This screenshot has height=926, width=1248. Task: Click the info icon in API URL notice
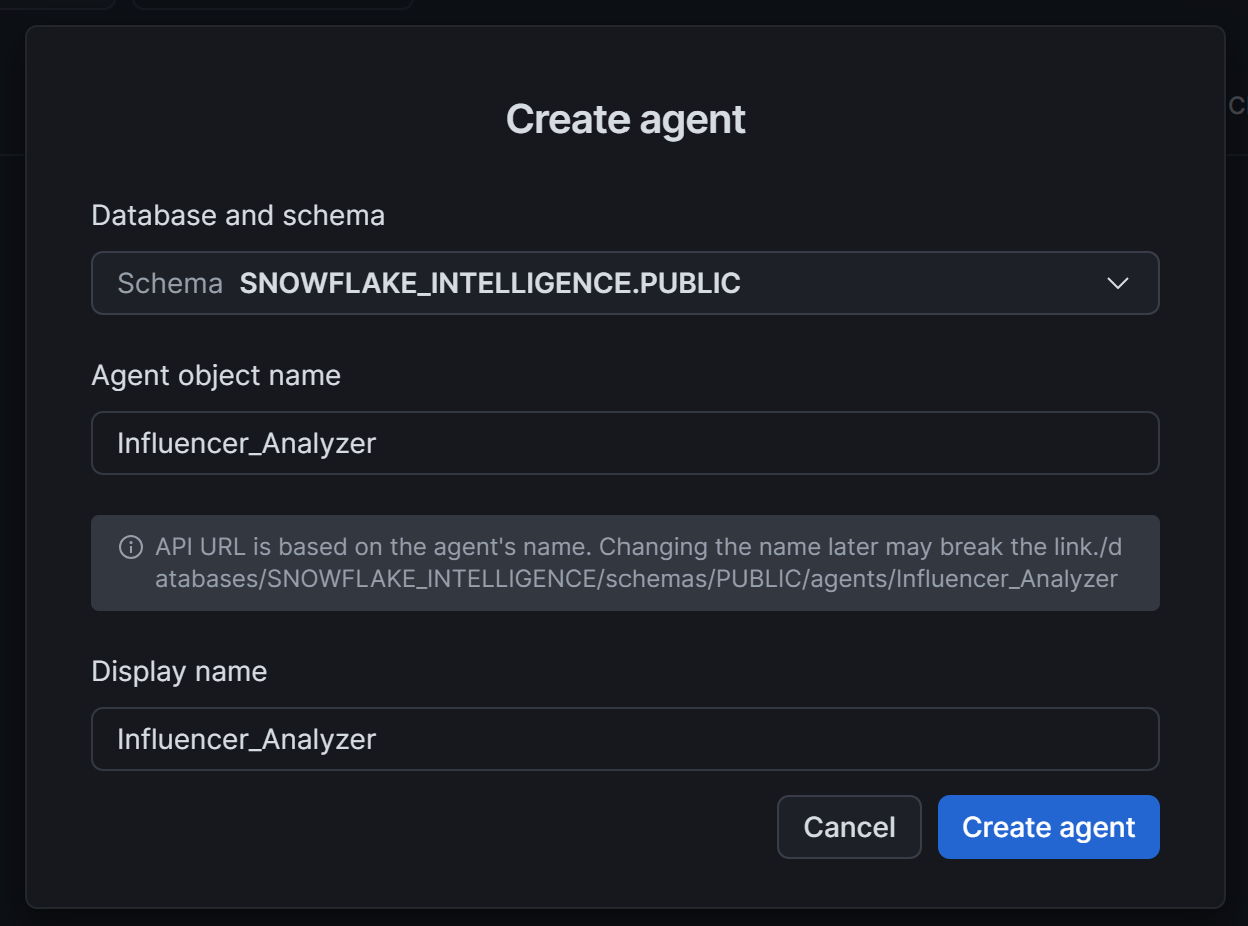click(x=130, y=547)
